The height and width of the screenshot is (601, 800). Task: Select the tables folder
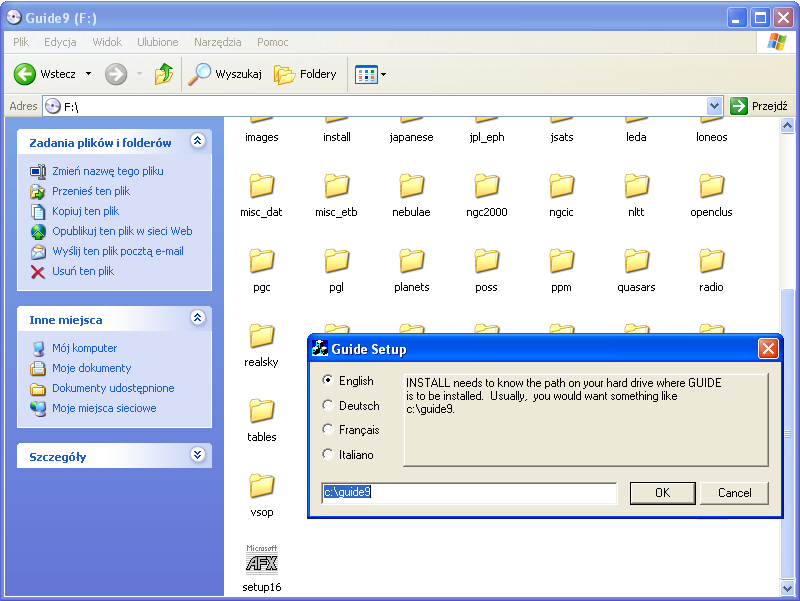point(261,421)
